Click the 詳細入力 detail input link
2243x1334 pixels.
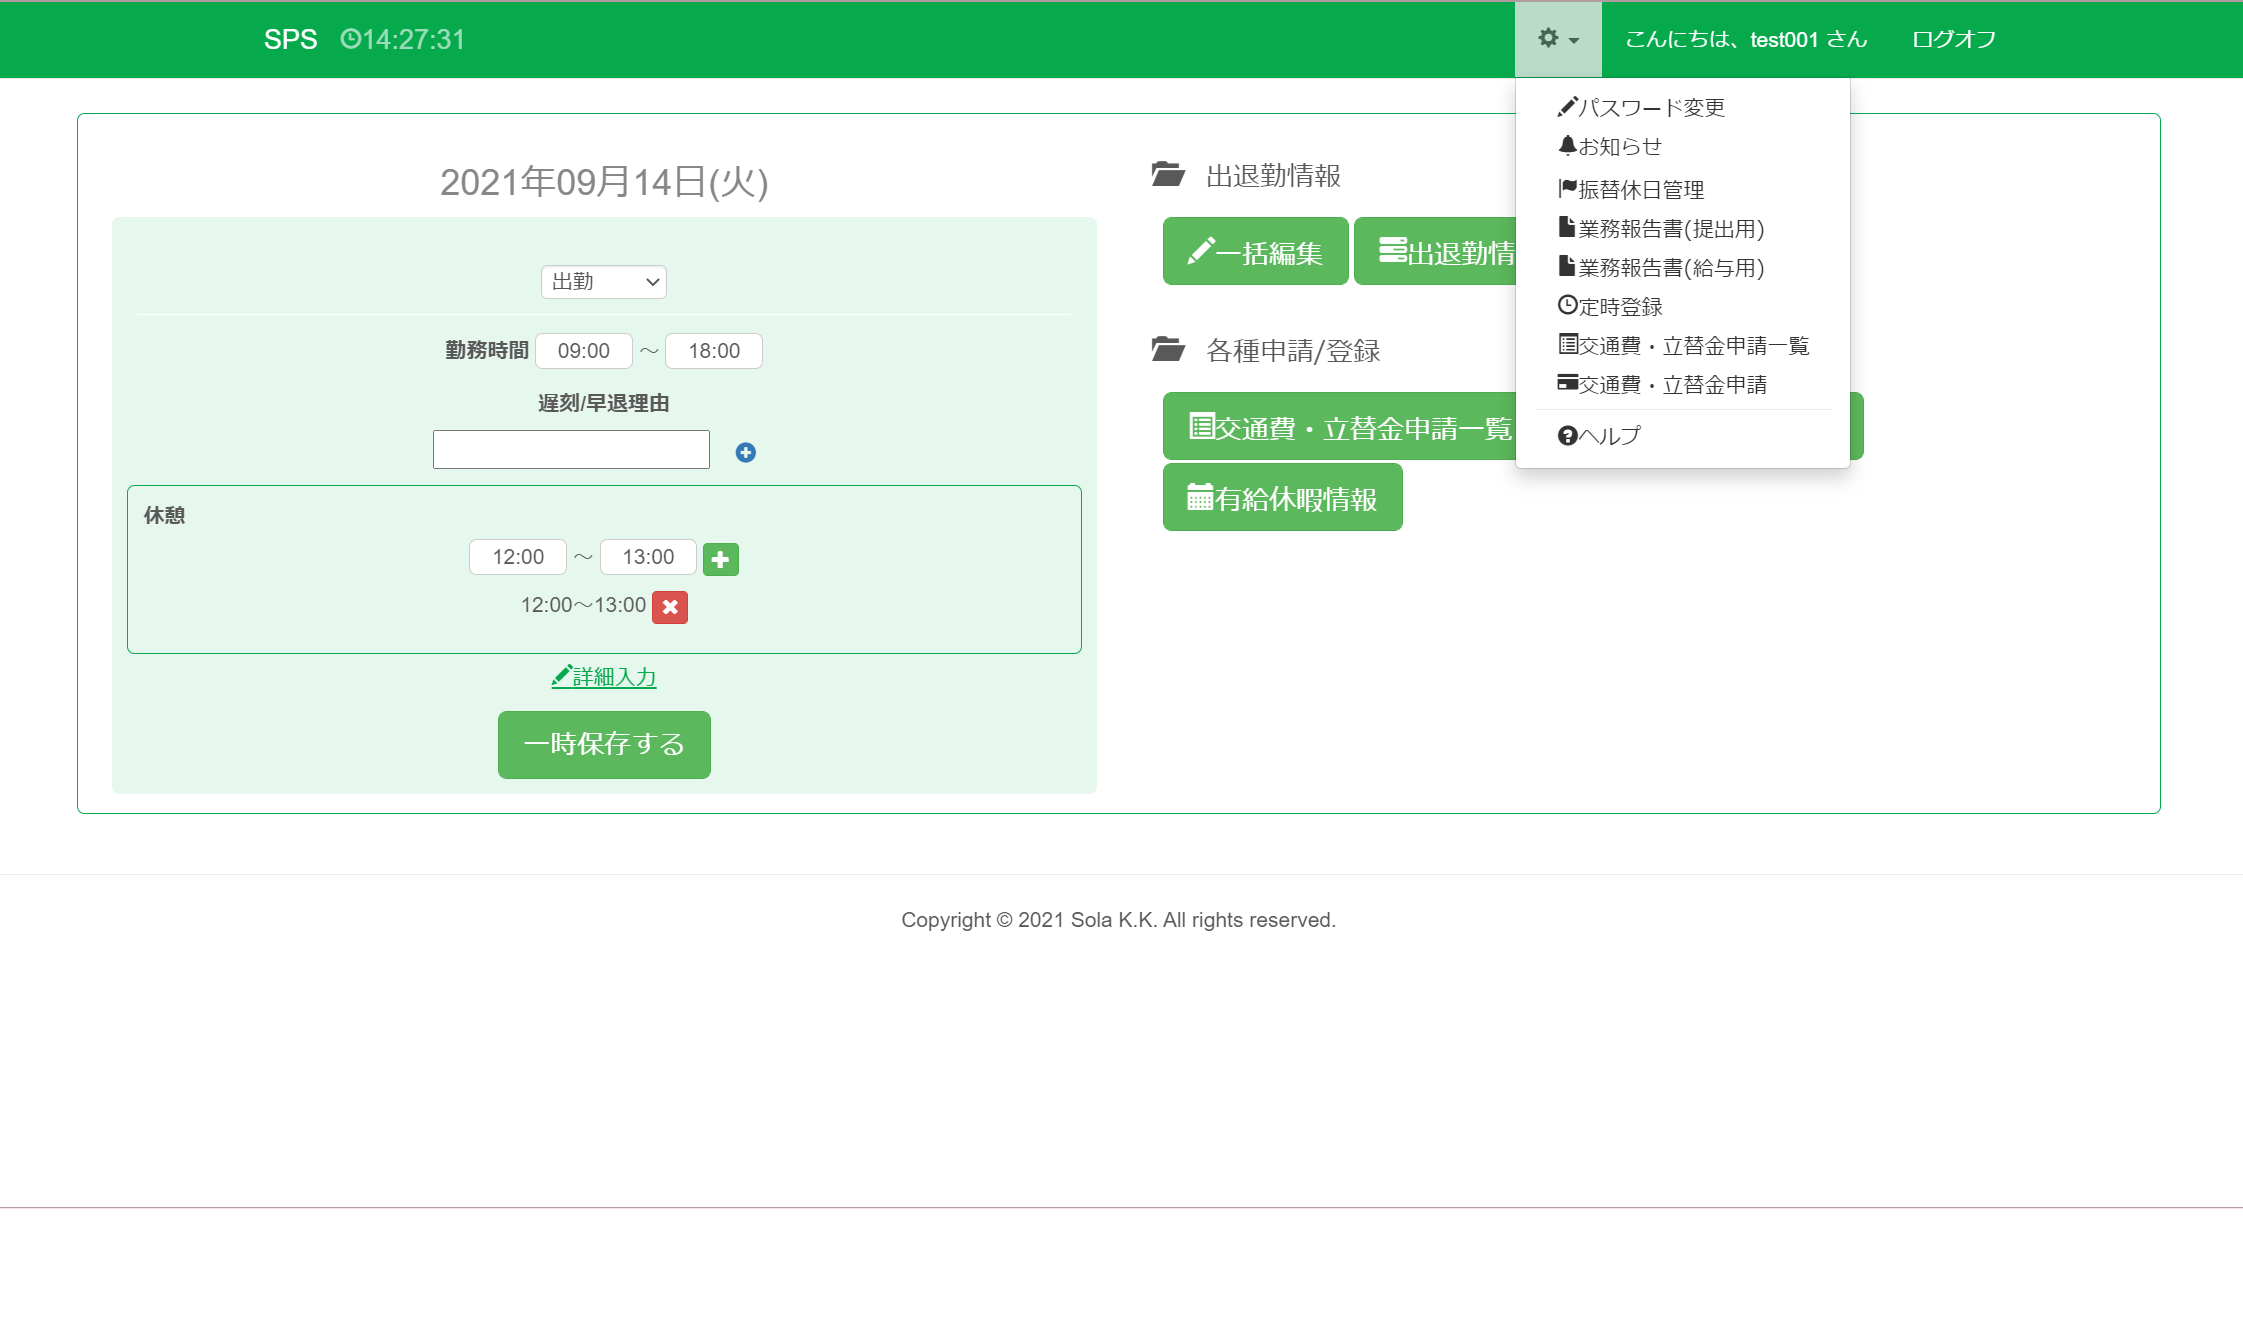click(x=604, y=677)
